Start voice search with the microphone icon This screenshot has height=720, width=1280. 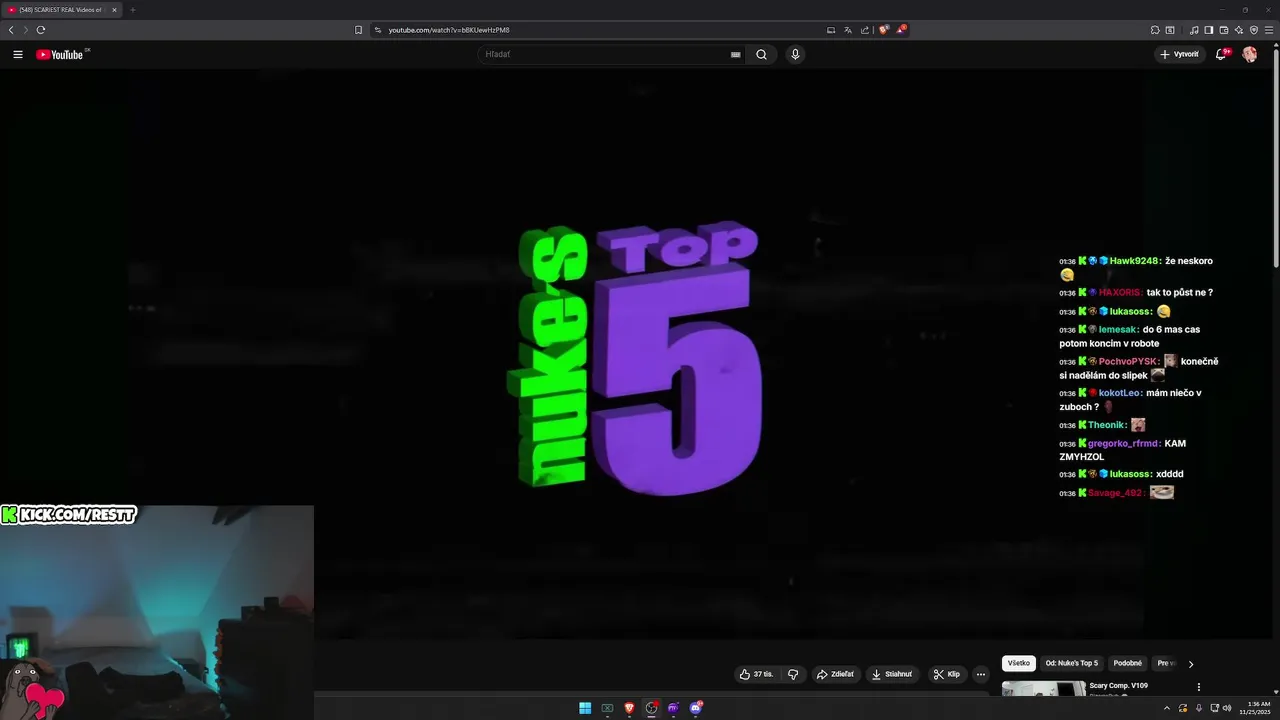click(x=795, y=54)
